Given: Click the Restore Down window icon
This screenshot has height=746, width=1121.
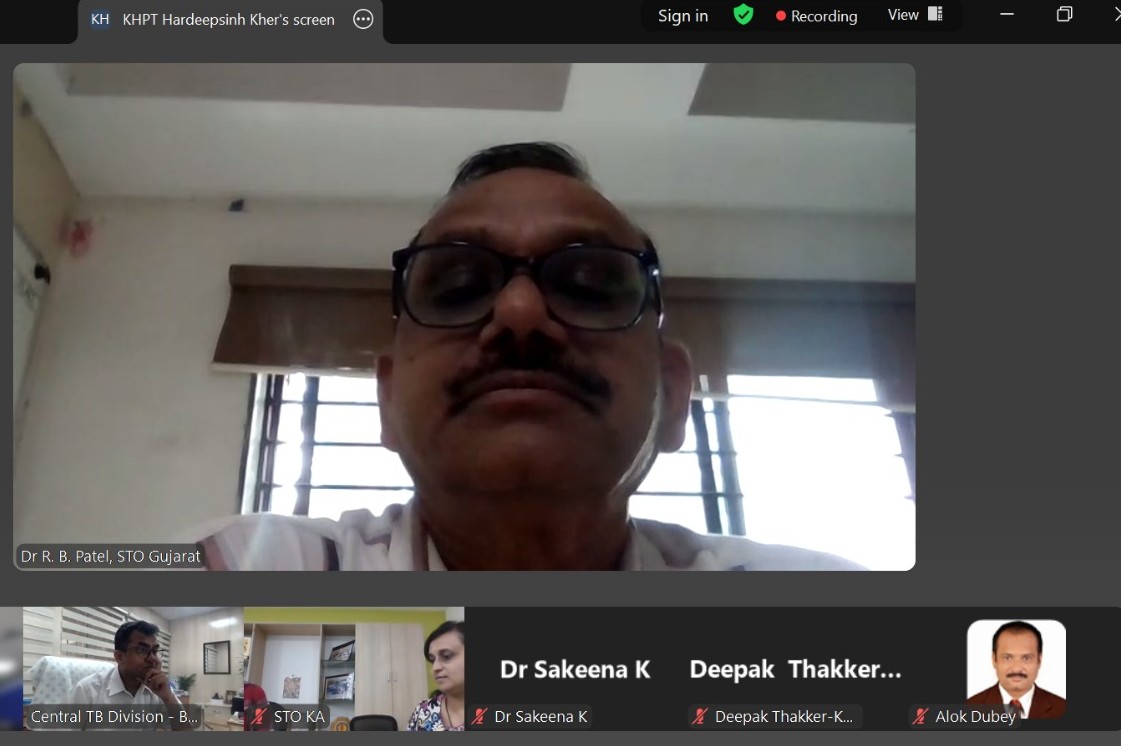Looking at the screenshot, I should click(x=1063, y=15).
